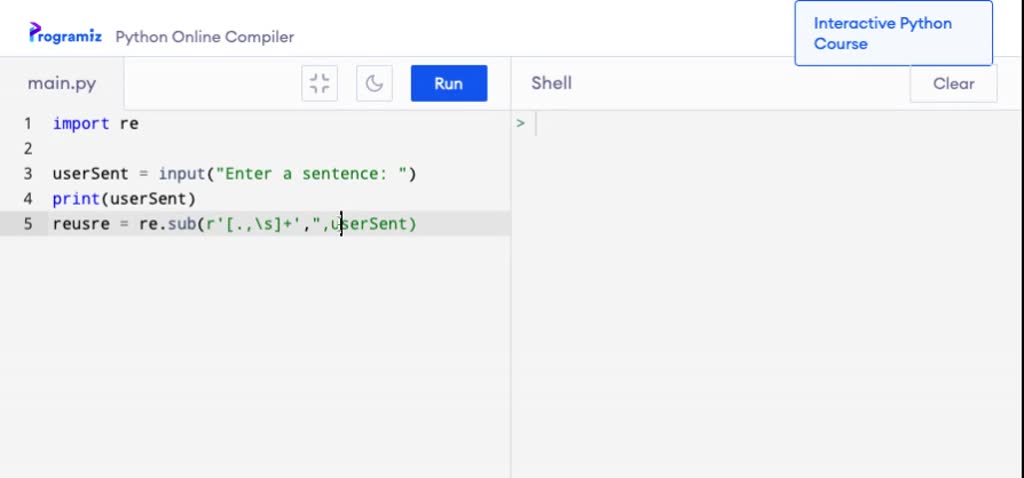The width and height of the screenshot is (1024, 478).
Task: Click the shell prompt arrow symbol
Action: pyautogui.click(x=520, y=123)
